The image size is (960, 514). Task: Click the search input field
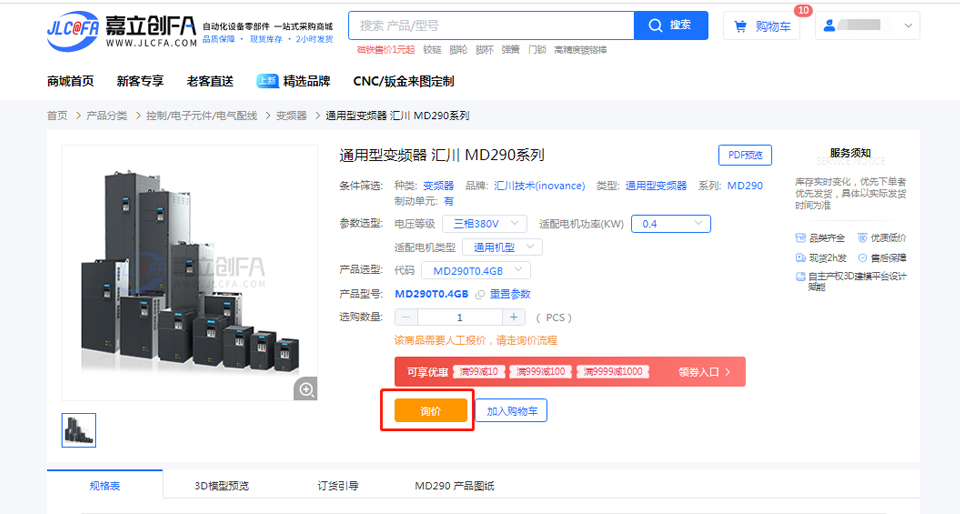point(491,26)
